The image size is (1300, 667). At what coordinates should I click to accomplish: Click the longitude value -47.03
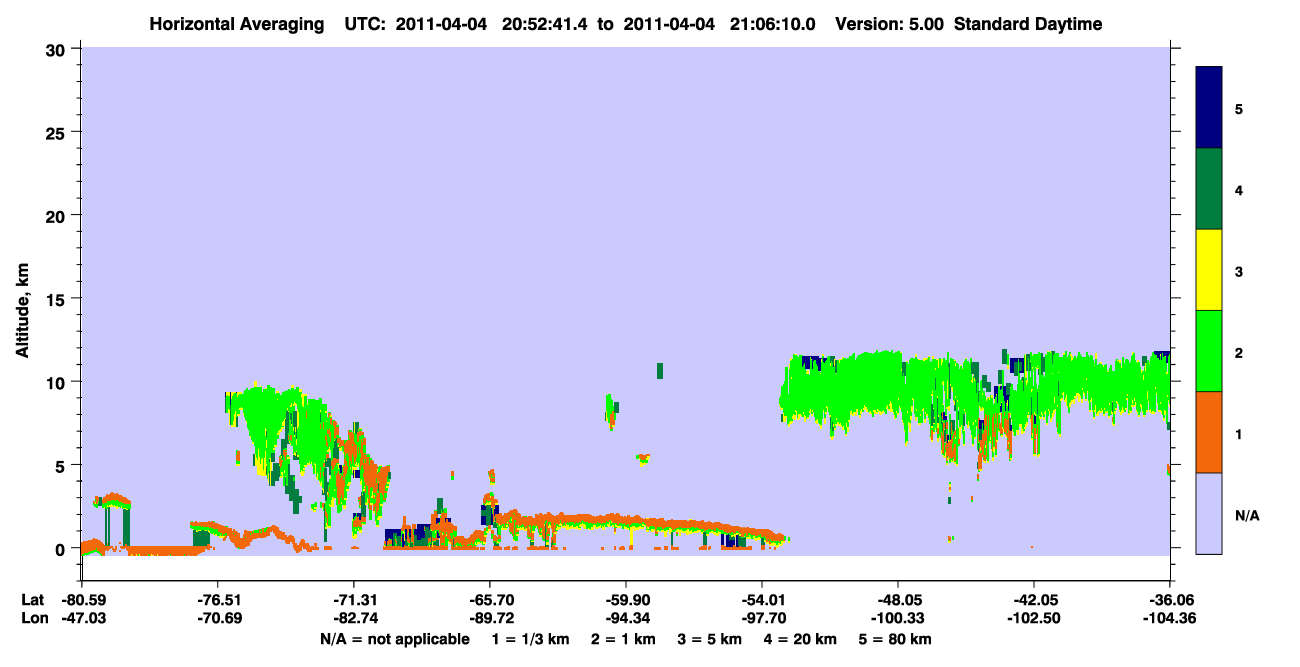(x=82, y=618)
